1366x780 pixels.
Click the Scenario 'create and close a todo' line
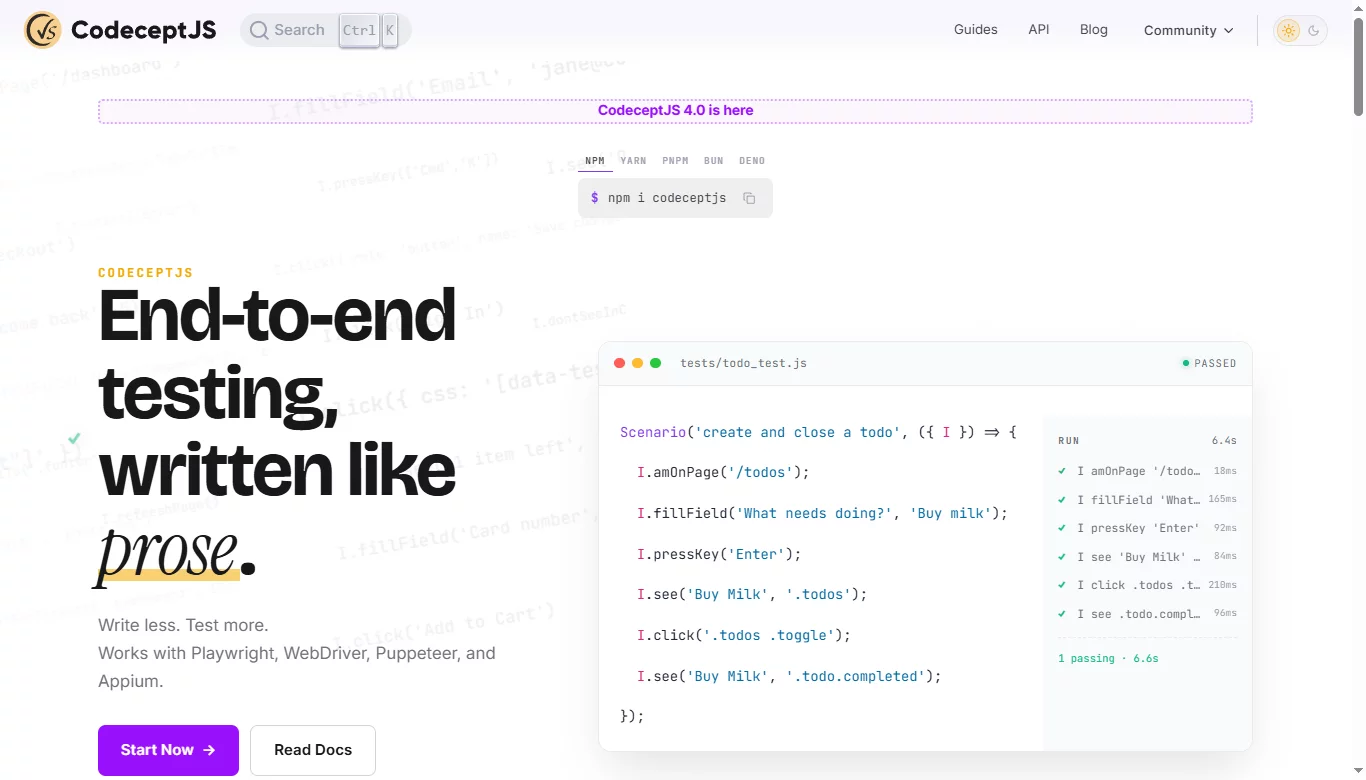click(x=818, y=432)
